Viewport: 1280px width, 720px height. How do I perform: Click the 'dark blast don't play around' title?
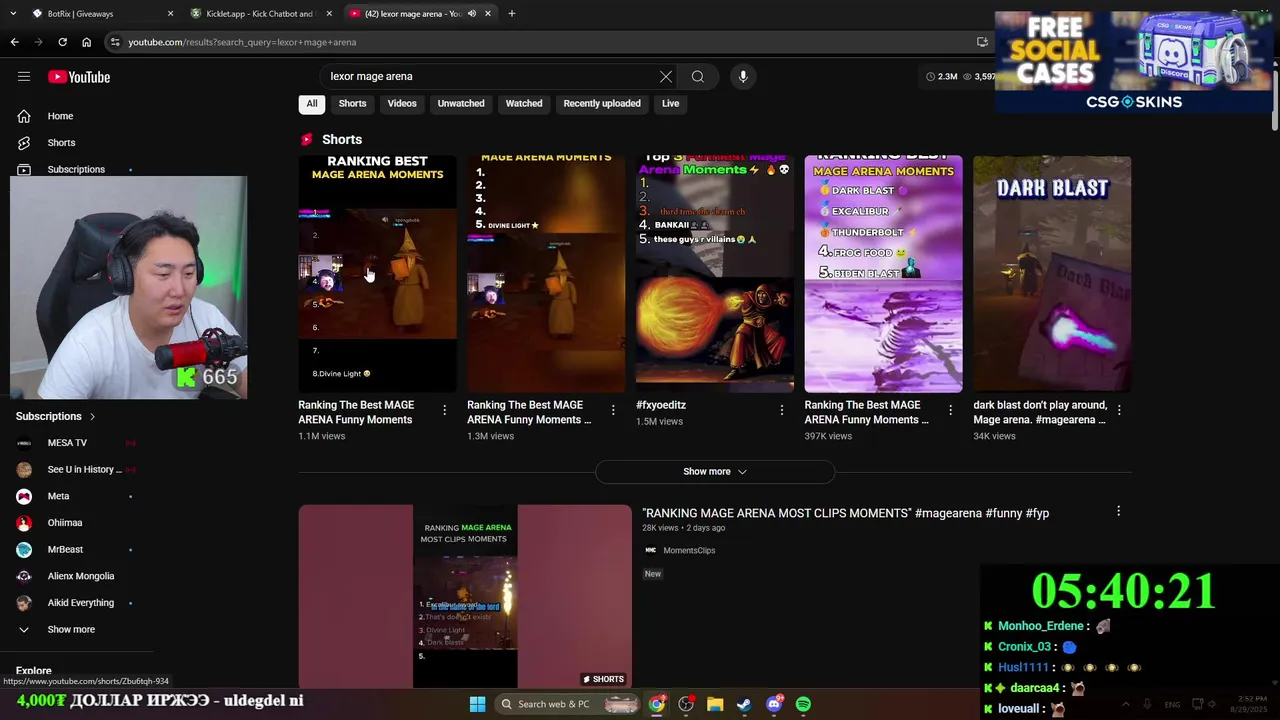coord(1040,412)
